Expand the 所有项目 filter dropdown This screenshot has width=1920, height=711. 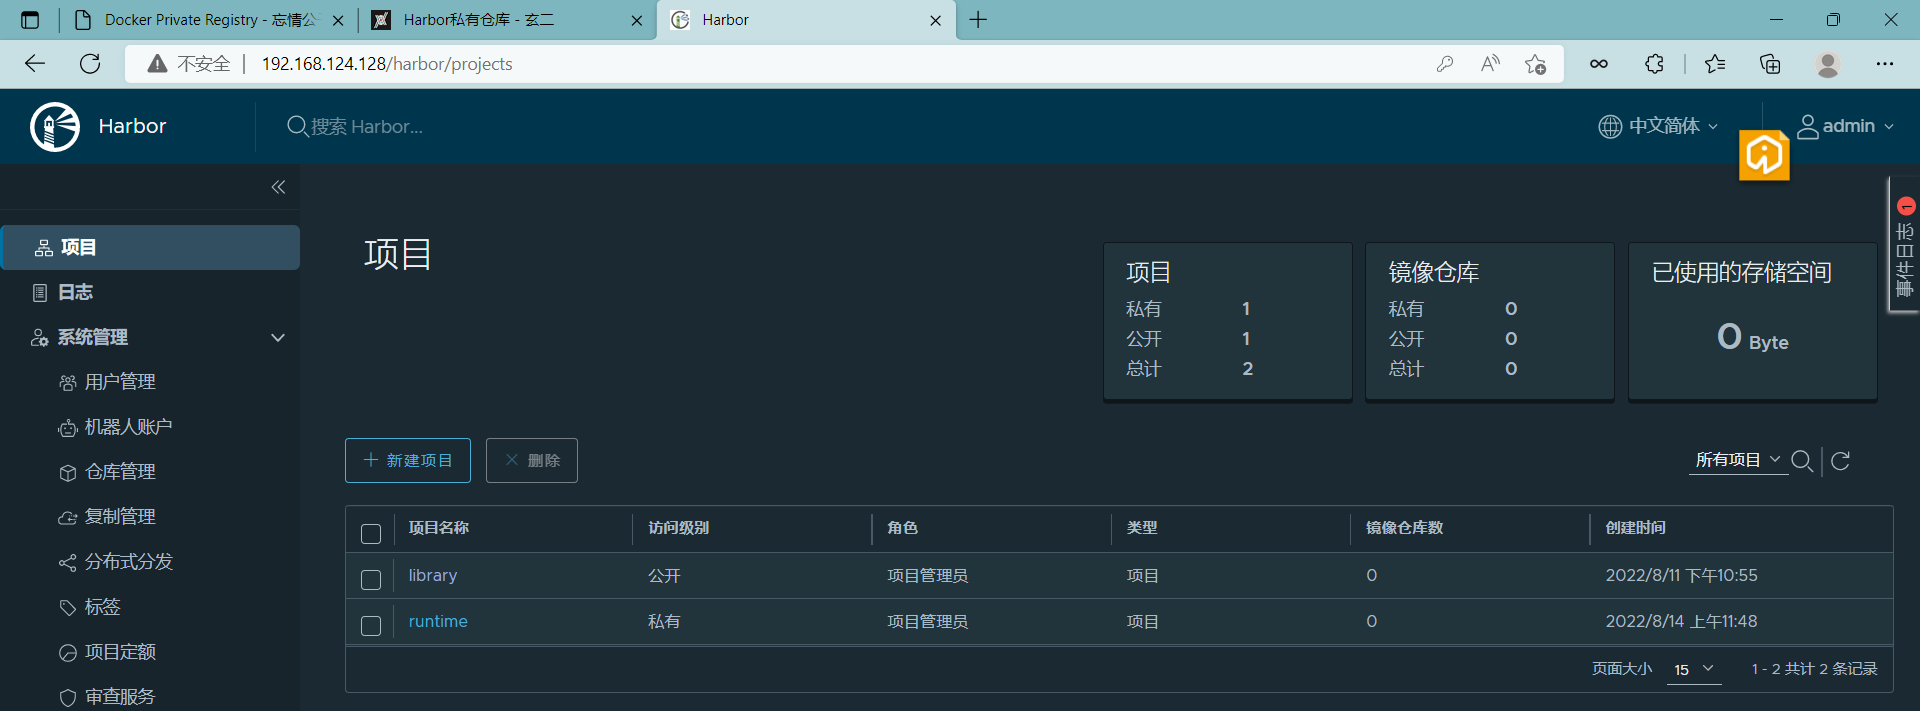point(1737,460)
